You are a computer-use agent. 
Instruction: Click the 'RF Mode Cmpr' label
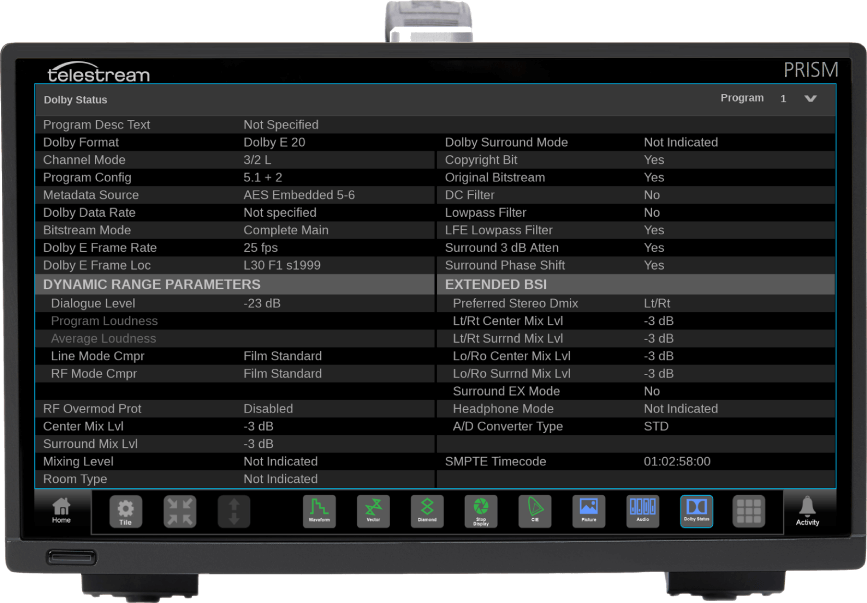[94, 374]
